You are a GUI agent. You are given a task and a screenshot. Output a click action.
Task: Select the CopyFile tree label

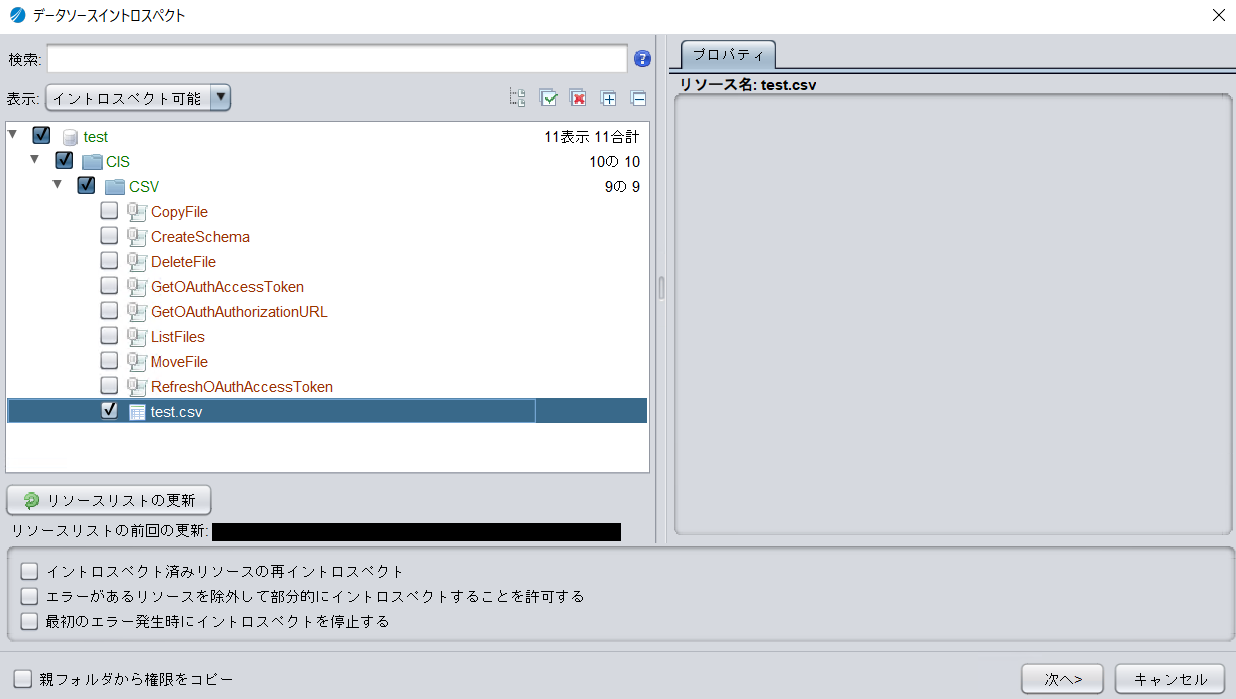(x=179, y=212)
